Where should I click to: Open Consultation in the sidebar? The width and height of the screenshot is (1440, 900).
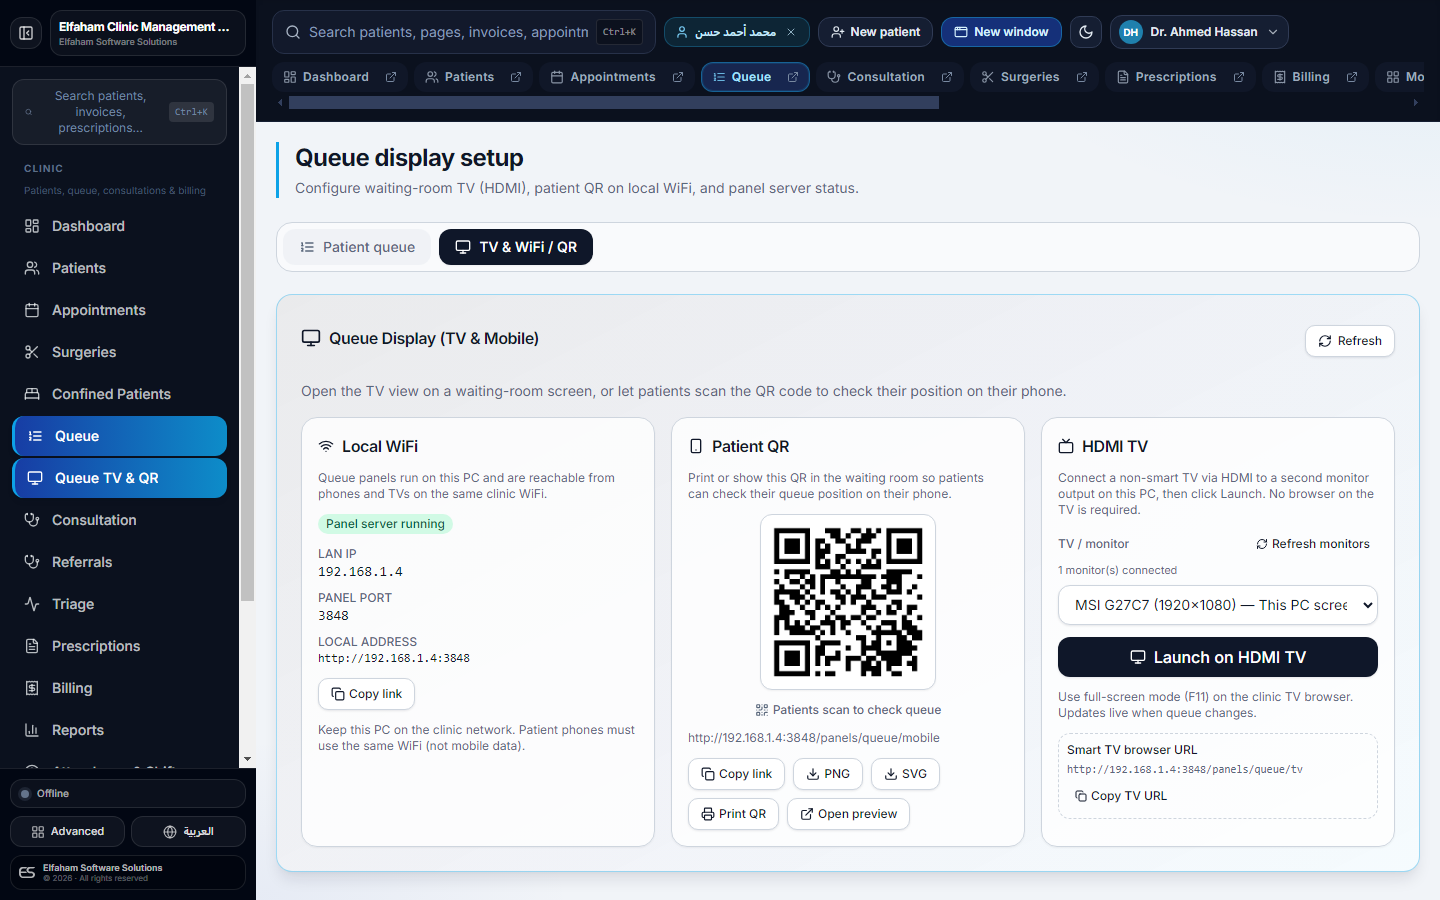(119, 520)
